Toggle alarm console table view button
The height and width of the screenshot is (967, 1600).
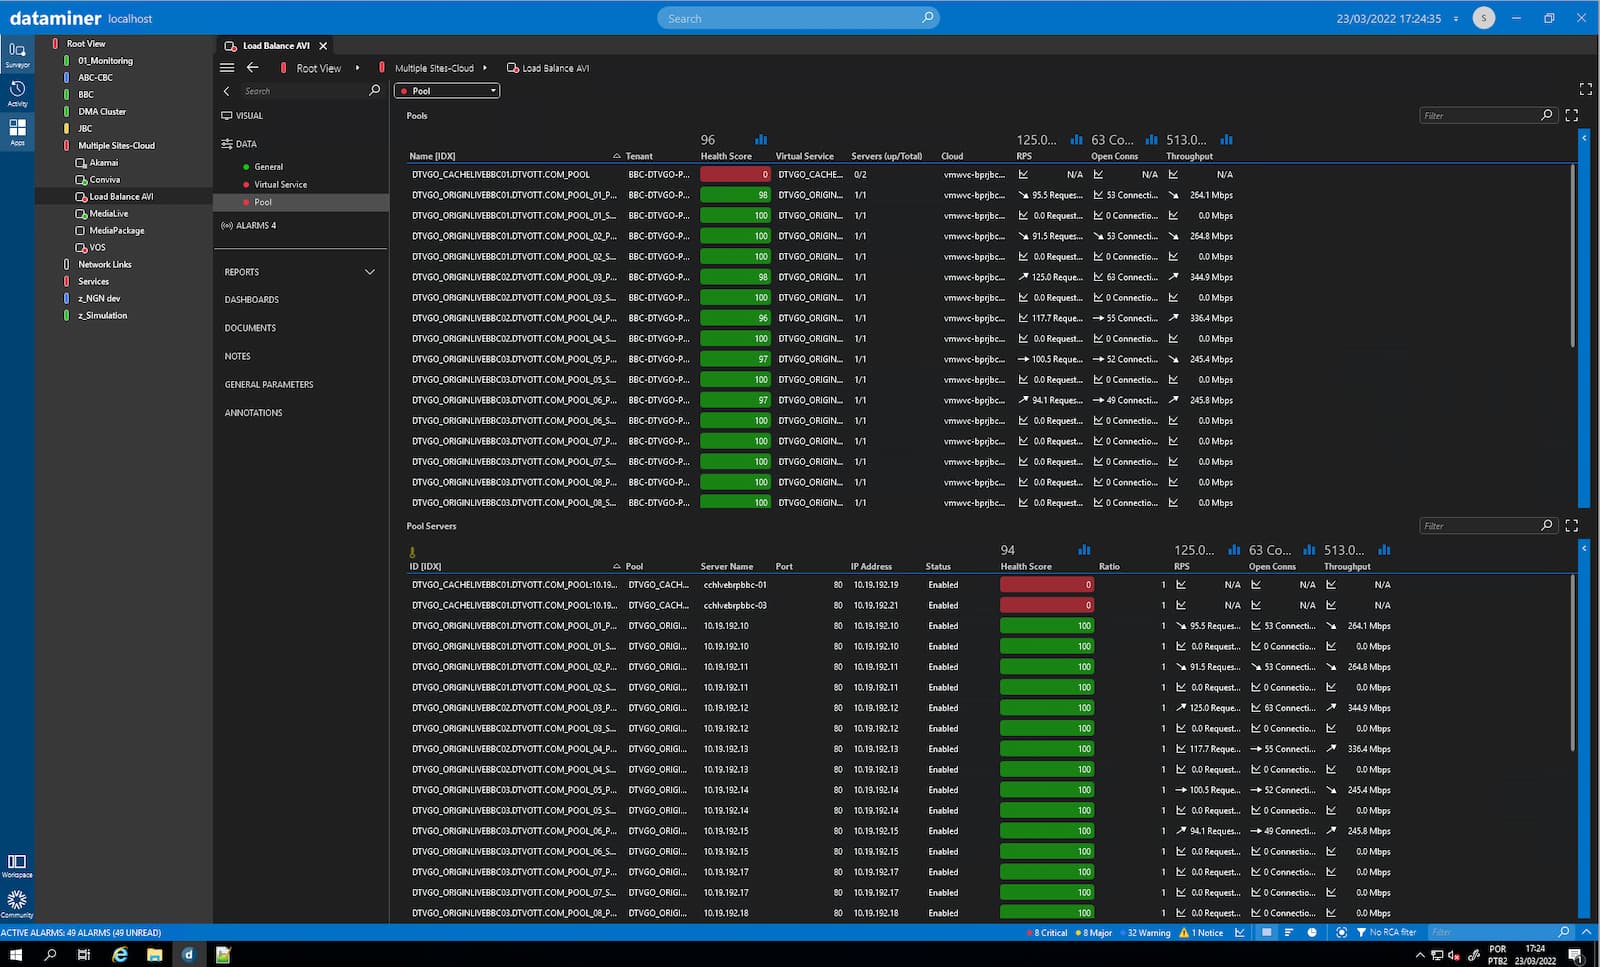click(1266, 932)
